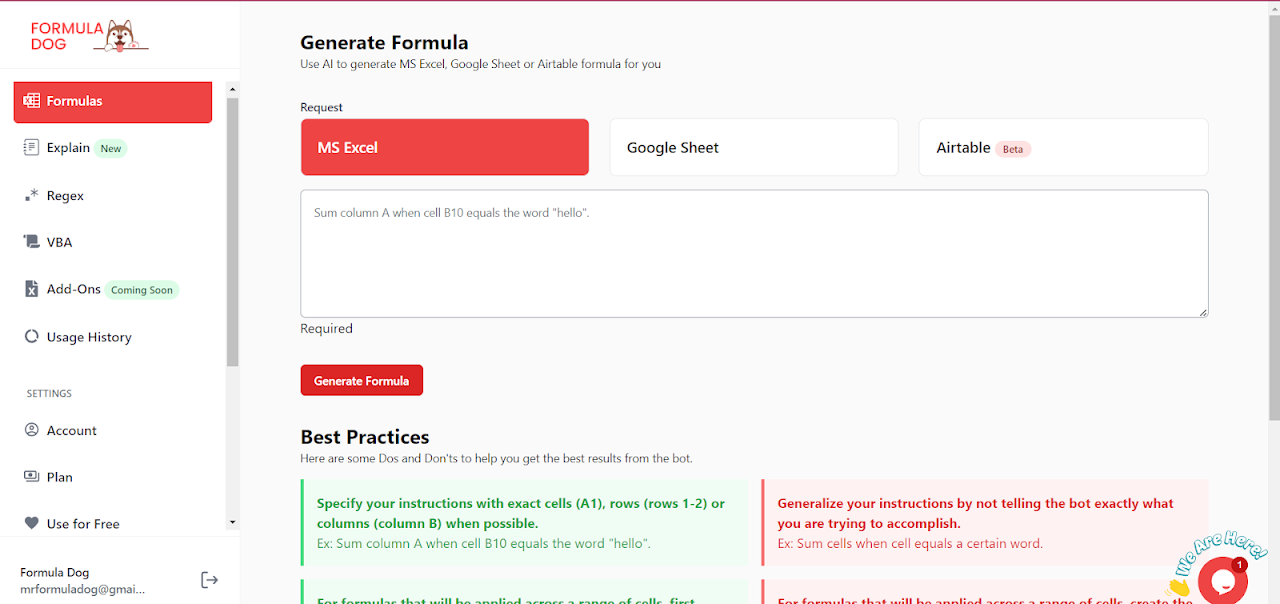Click the Coming Soon badge
1280x604 pixels.
pyautogui.click(x=142, y=290)
